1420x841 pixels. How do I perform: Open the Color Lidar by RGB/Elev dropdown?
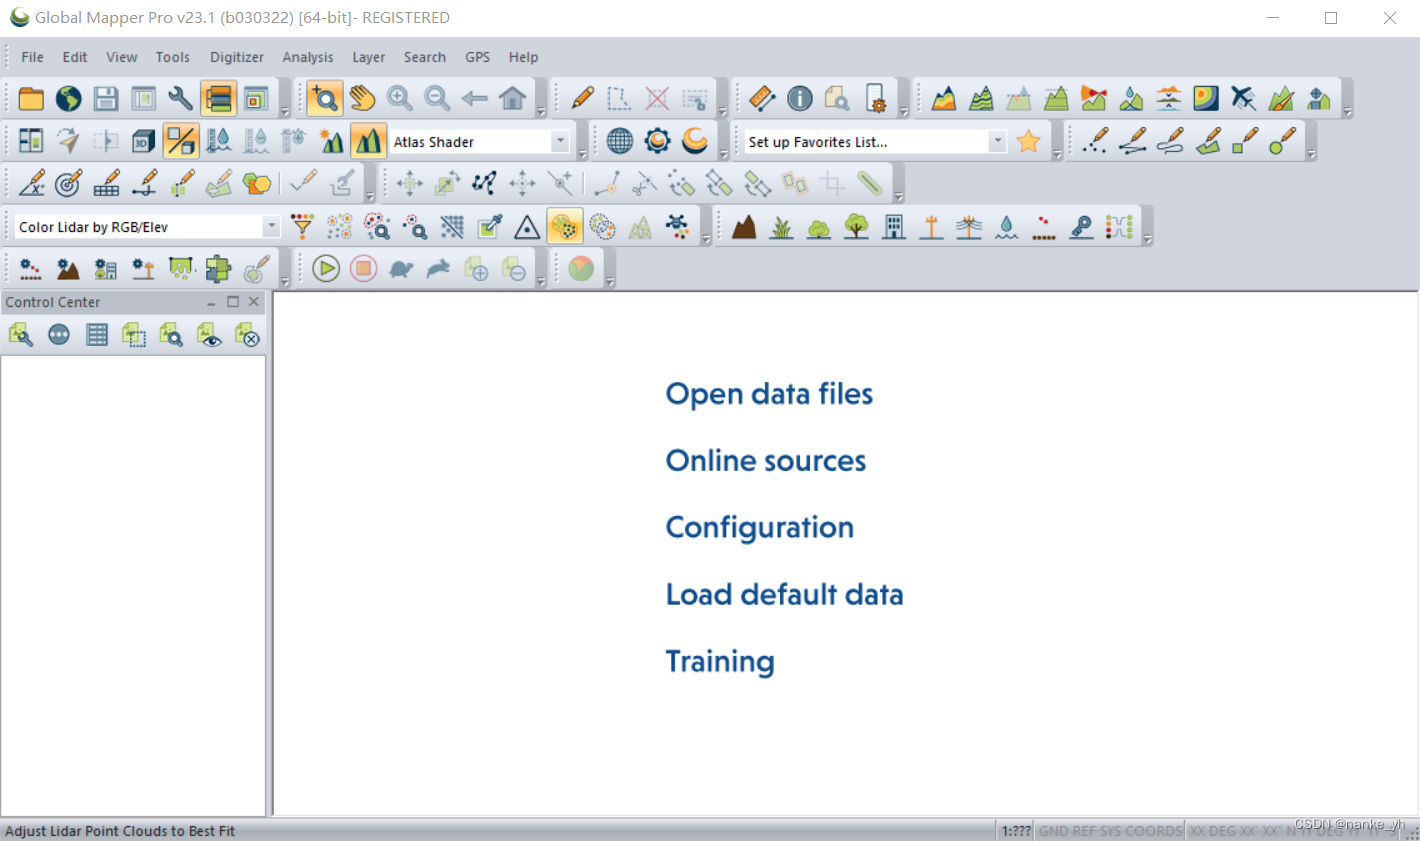coord(271,227)
